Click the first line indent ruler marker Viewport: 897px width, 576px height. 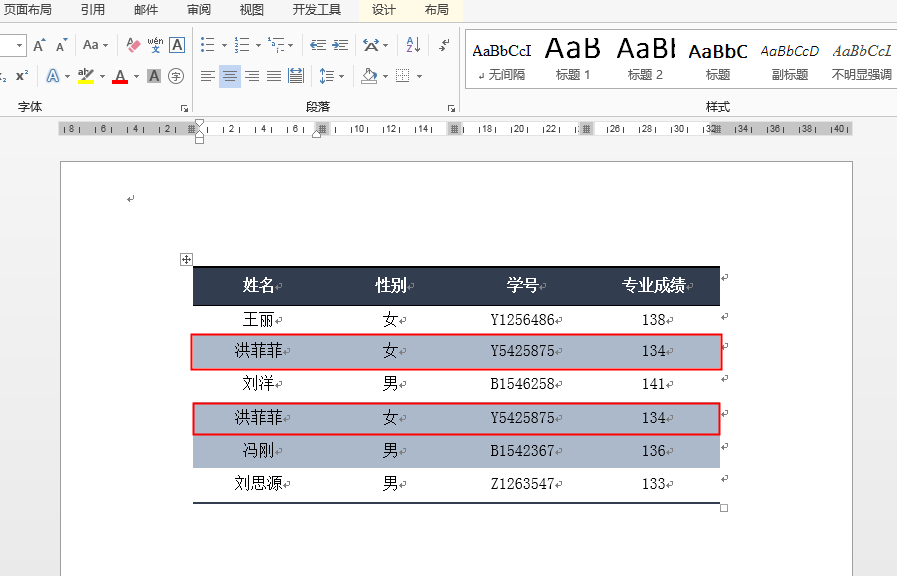[x=199, y=124]
